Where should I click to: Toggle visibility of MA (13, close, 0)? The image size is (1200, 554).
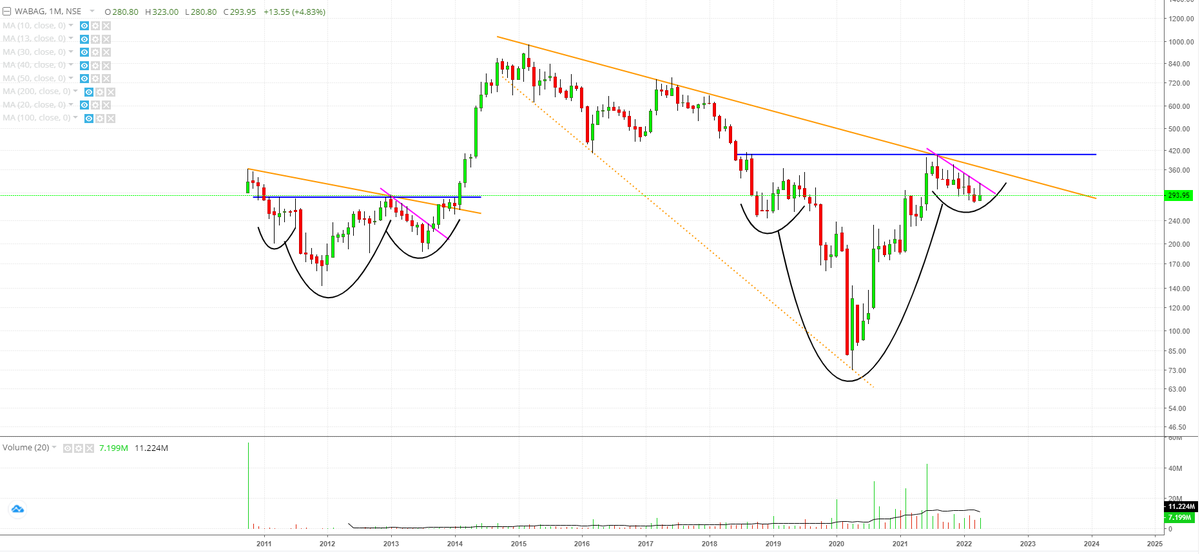84,39
